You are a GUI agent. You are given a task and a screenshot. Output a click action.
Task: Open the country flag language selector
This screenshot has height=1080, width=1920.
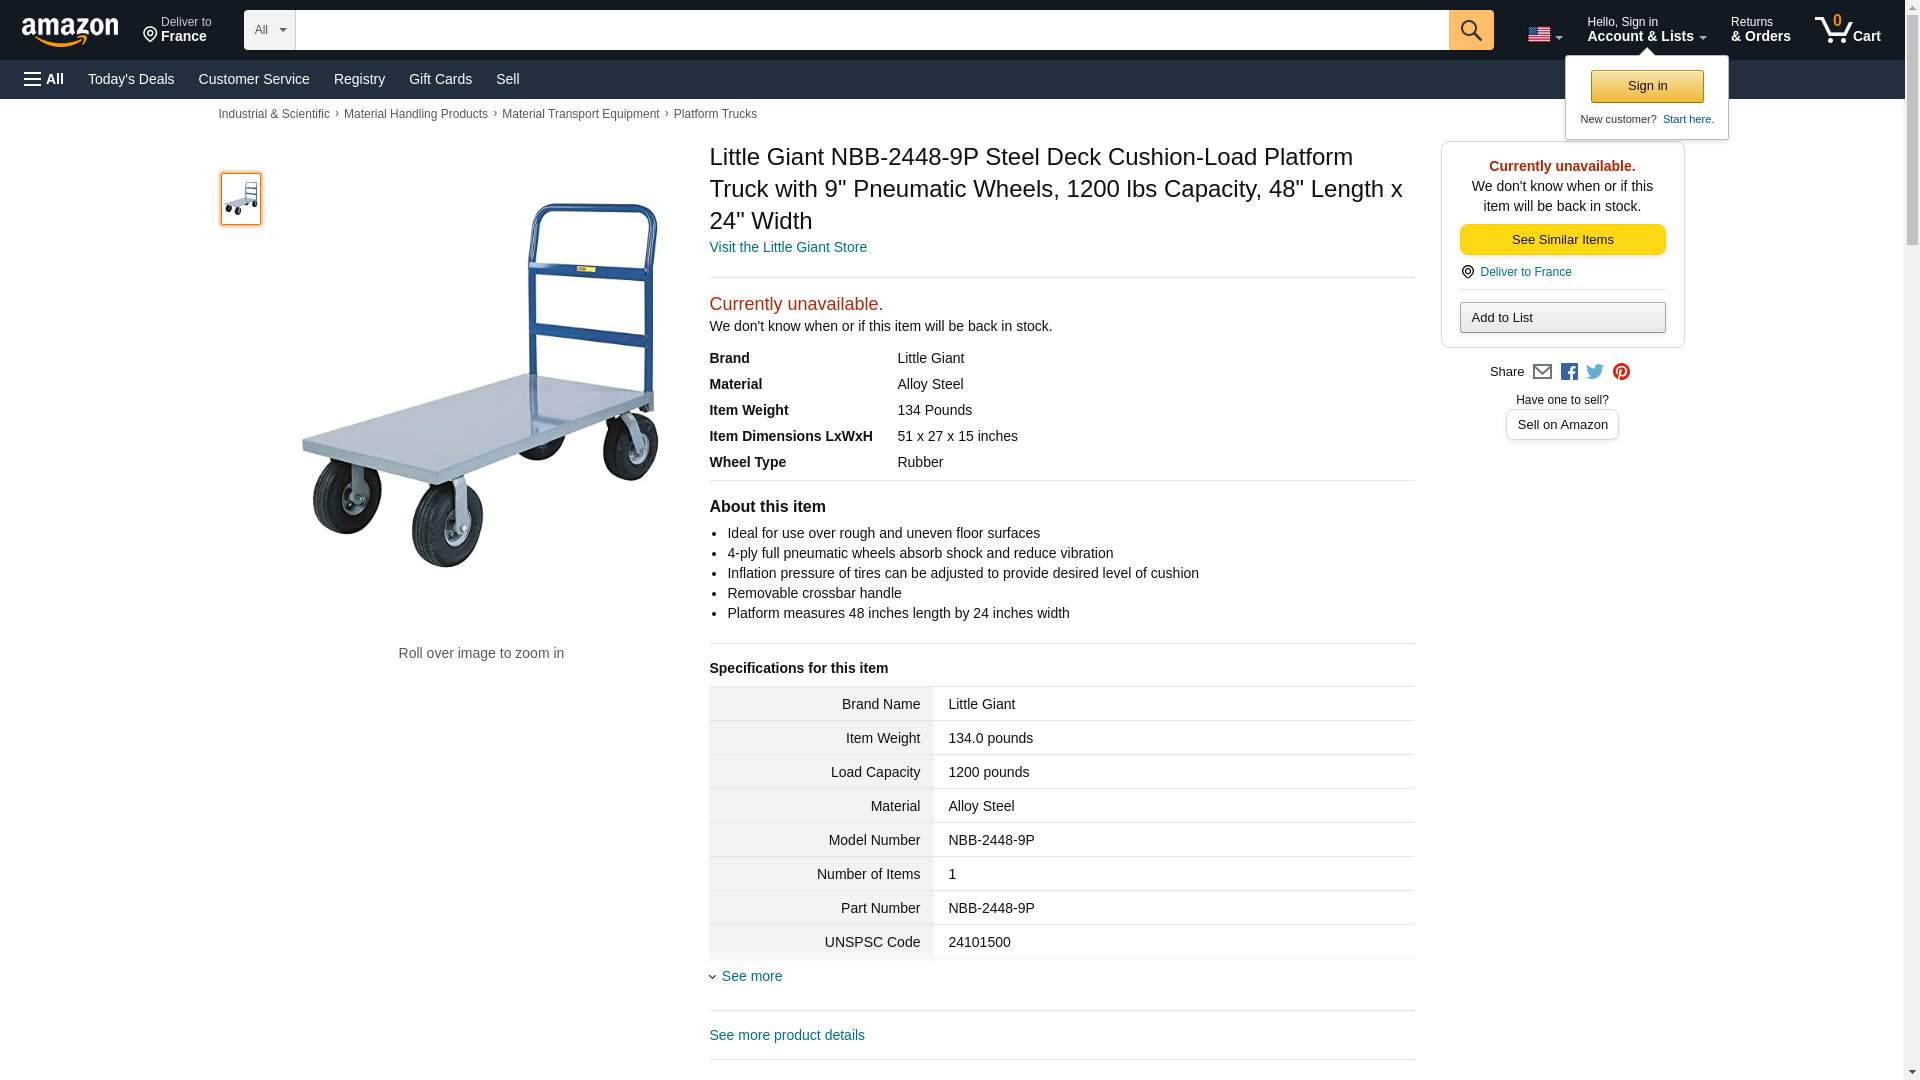pos(1544,34)
